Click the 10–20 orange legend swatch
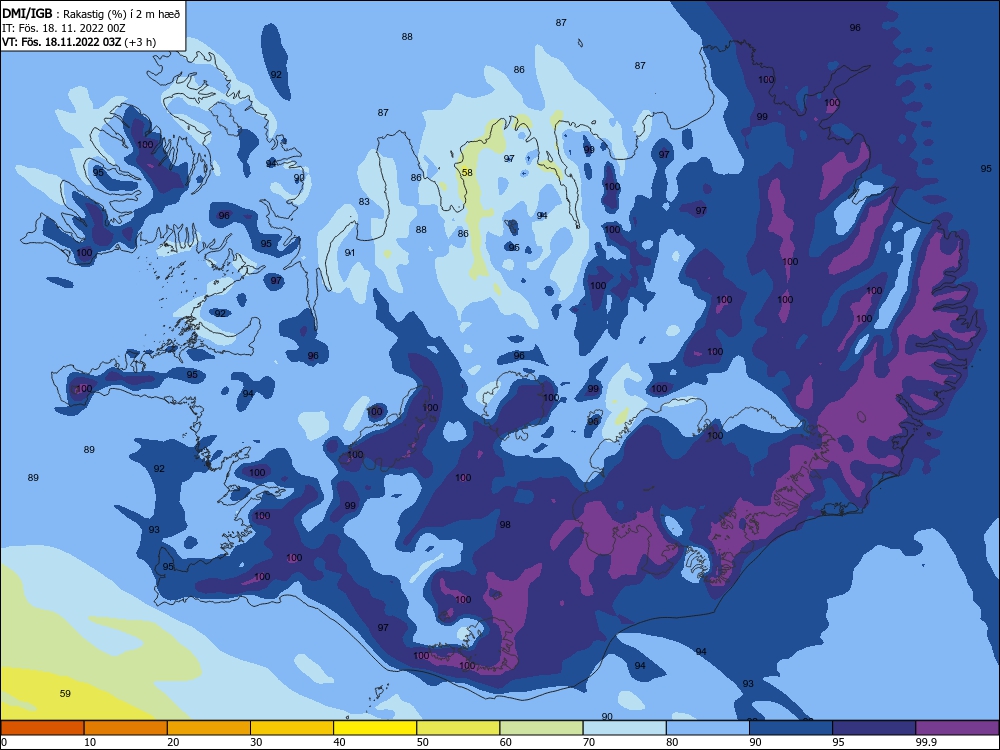The image size is (1000, 750). (126, 728)
